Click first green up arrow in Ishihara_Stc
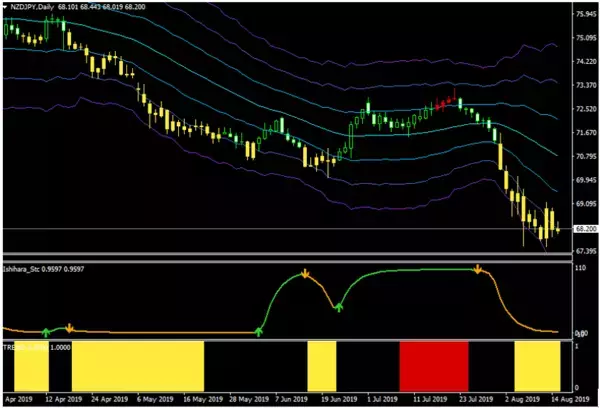The width and height of the screenshot is (600, 408). tap(46, 330)
